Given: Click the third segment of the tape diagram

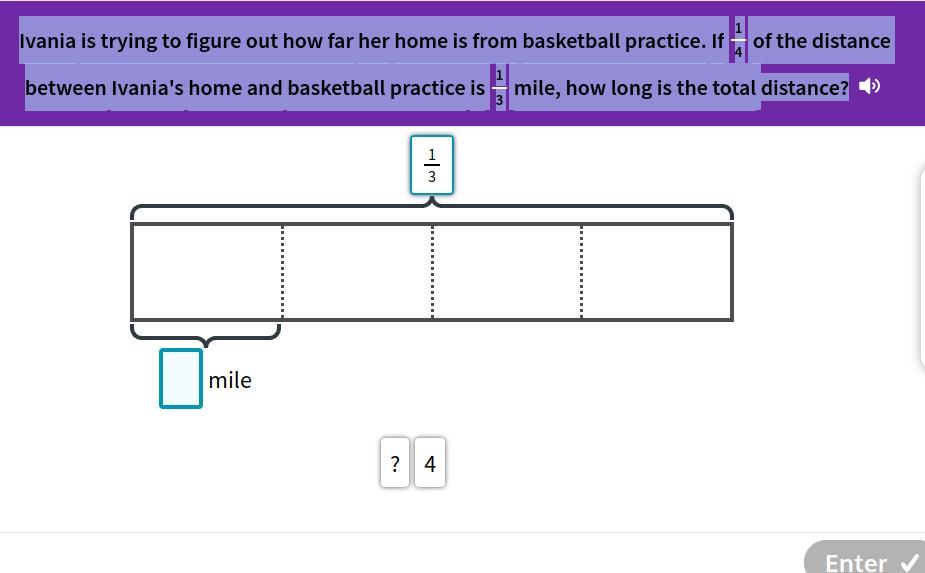Looking at the screenshot, I should click(507, 272).
